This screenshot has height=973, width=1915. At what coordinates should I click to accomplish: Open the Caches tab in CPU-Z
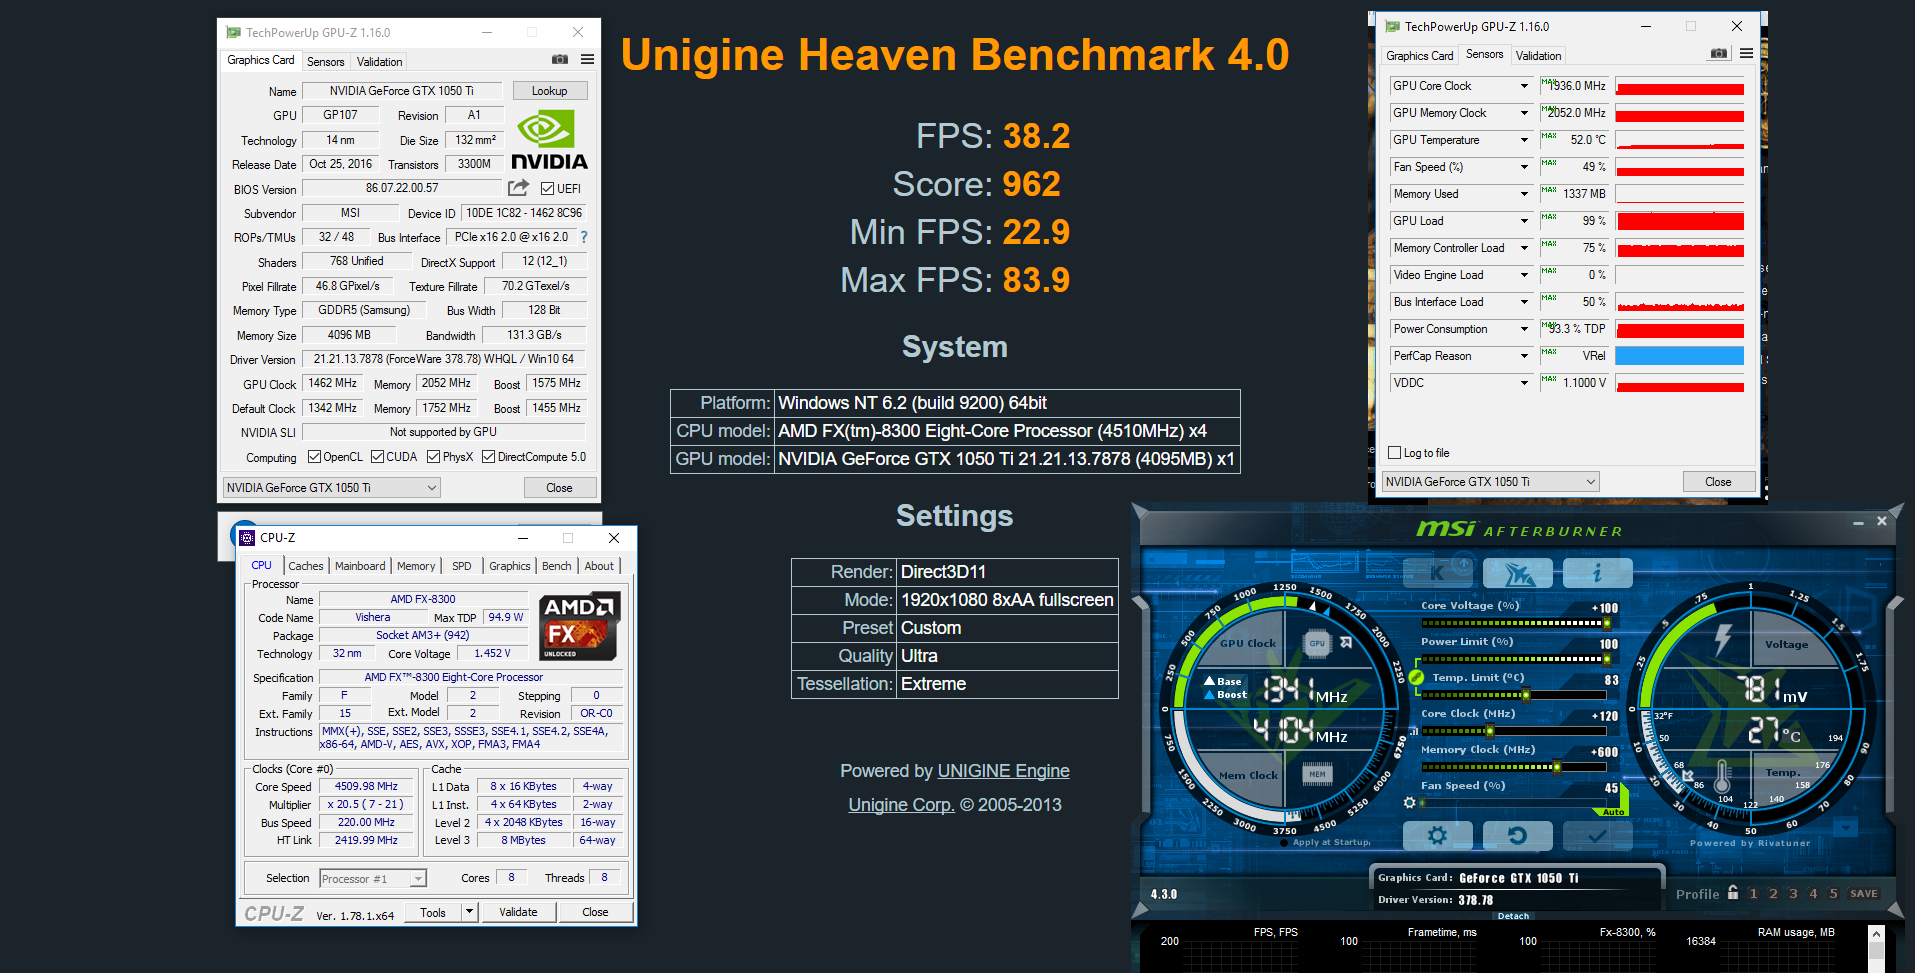pos(306,566)
